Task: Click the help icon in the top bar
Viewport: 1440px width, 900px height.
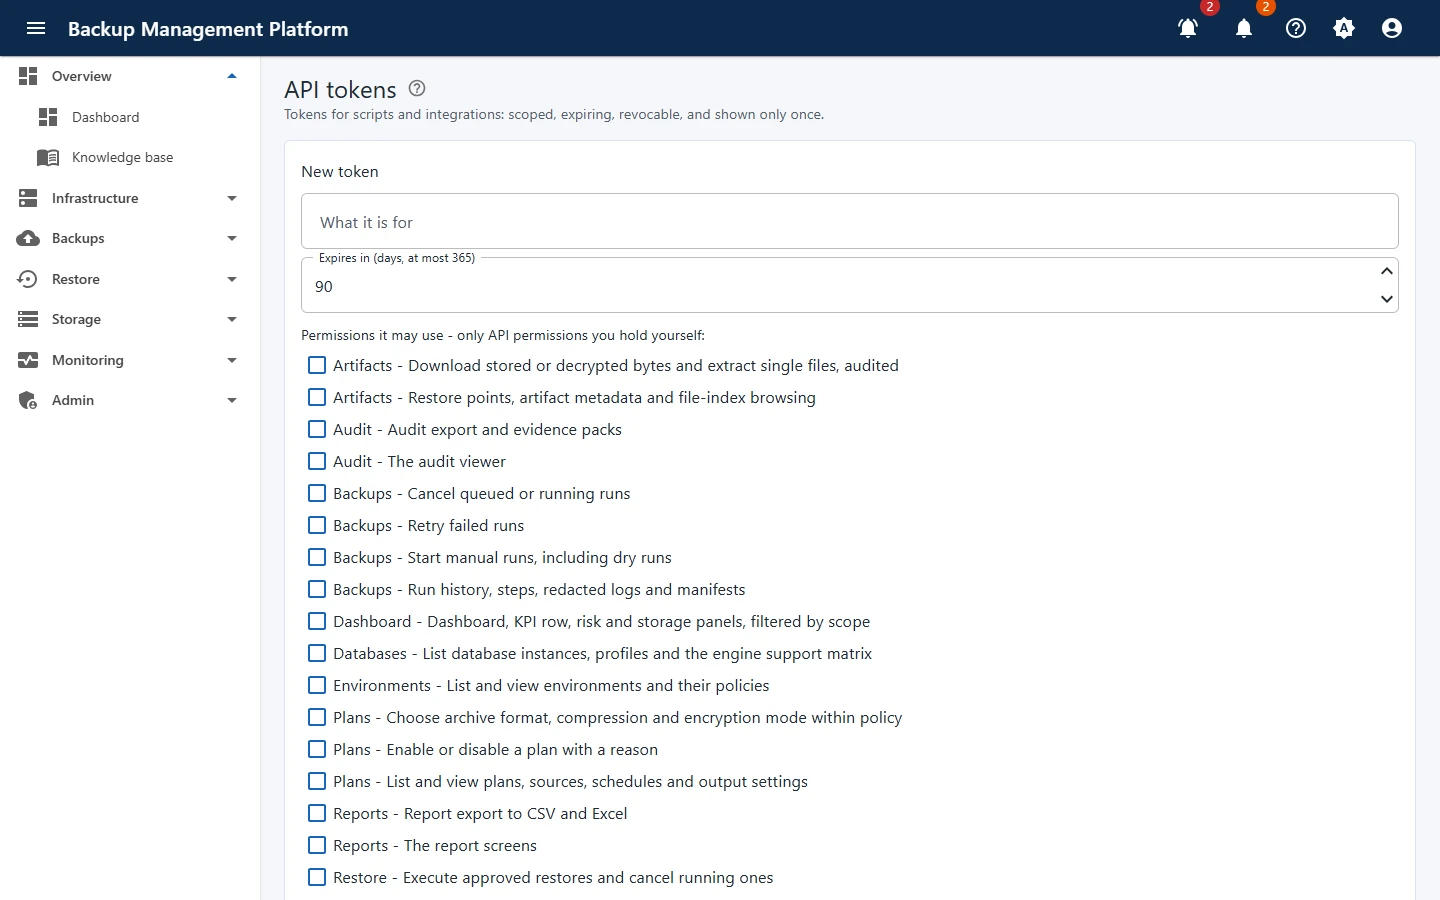Action: (1296, 28)
